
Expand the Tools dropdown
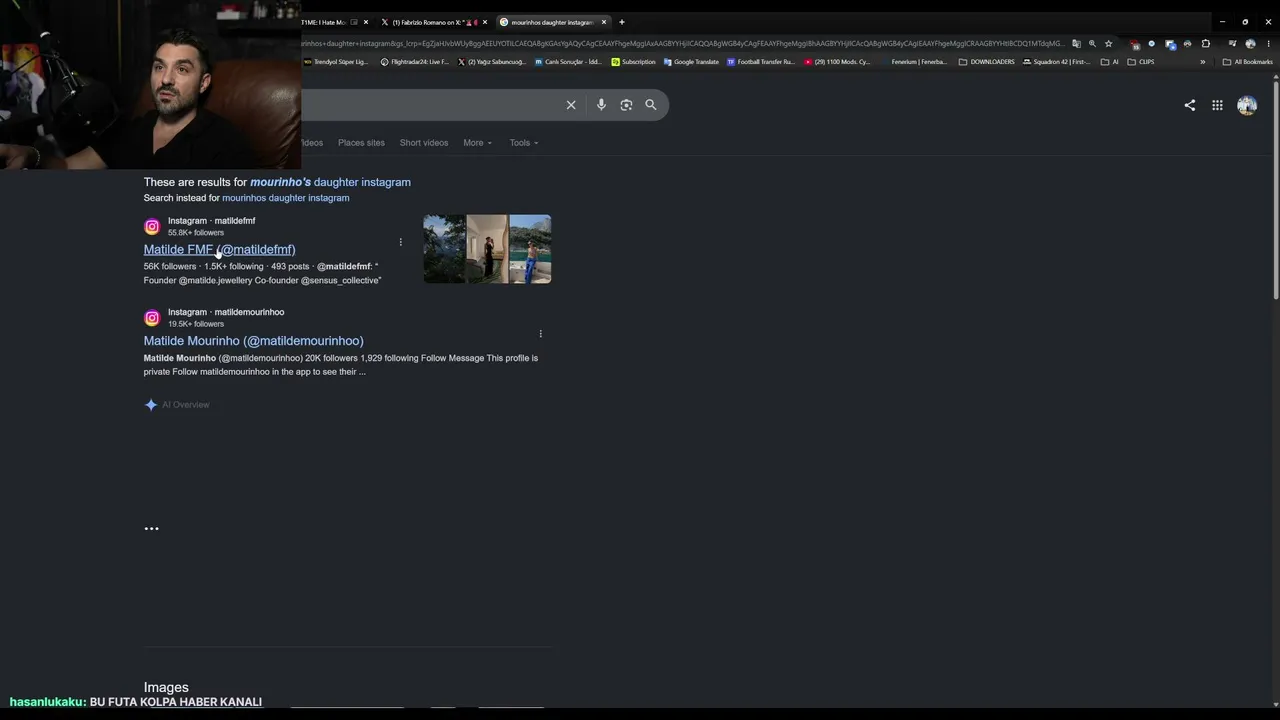[x=524, y=143]
